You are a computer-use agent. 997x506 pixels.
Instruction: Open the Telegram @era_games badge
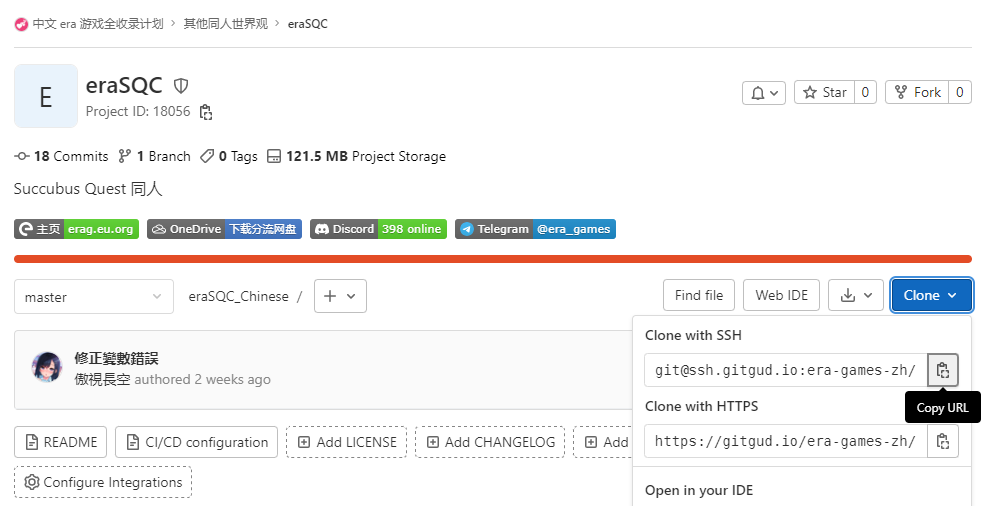coord(535,229)
